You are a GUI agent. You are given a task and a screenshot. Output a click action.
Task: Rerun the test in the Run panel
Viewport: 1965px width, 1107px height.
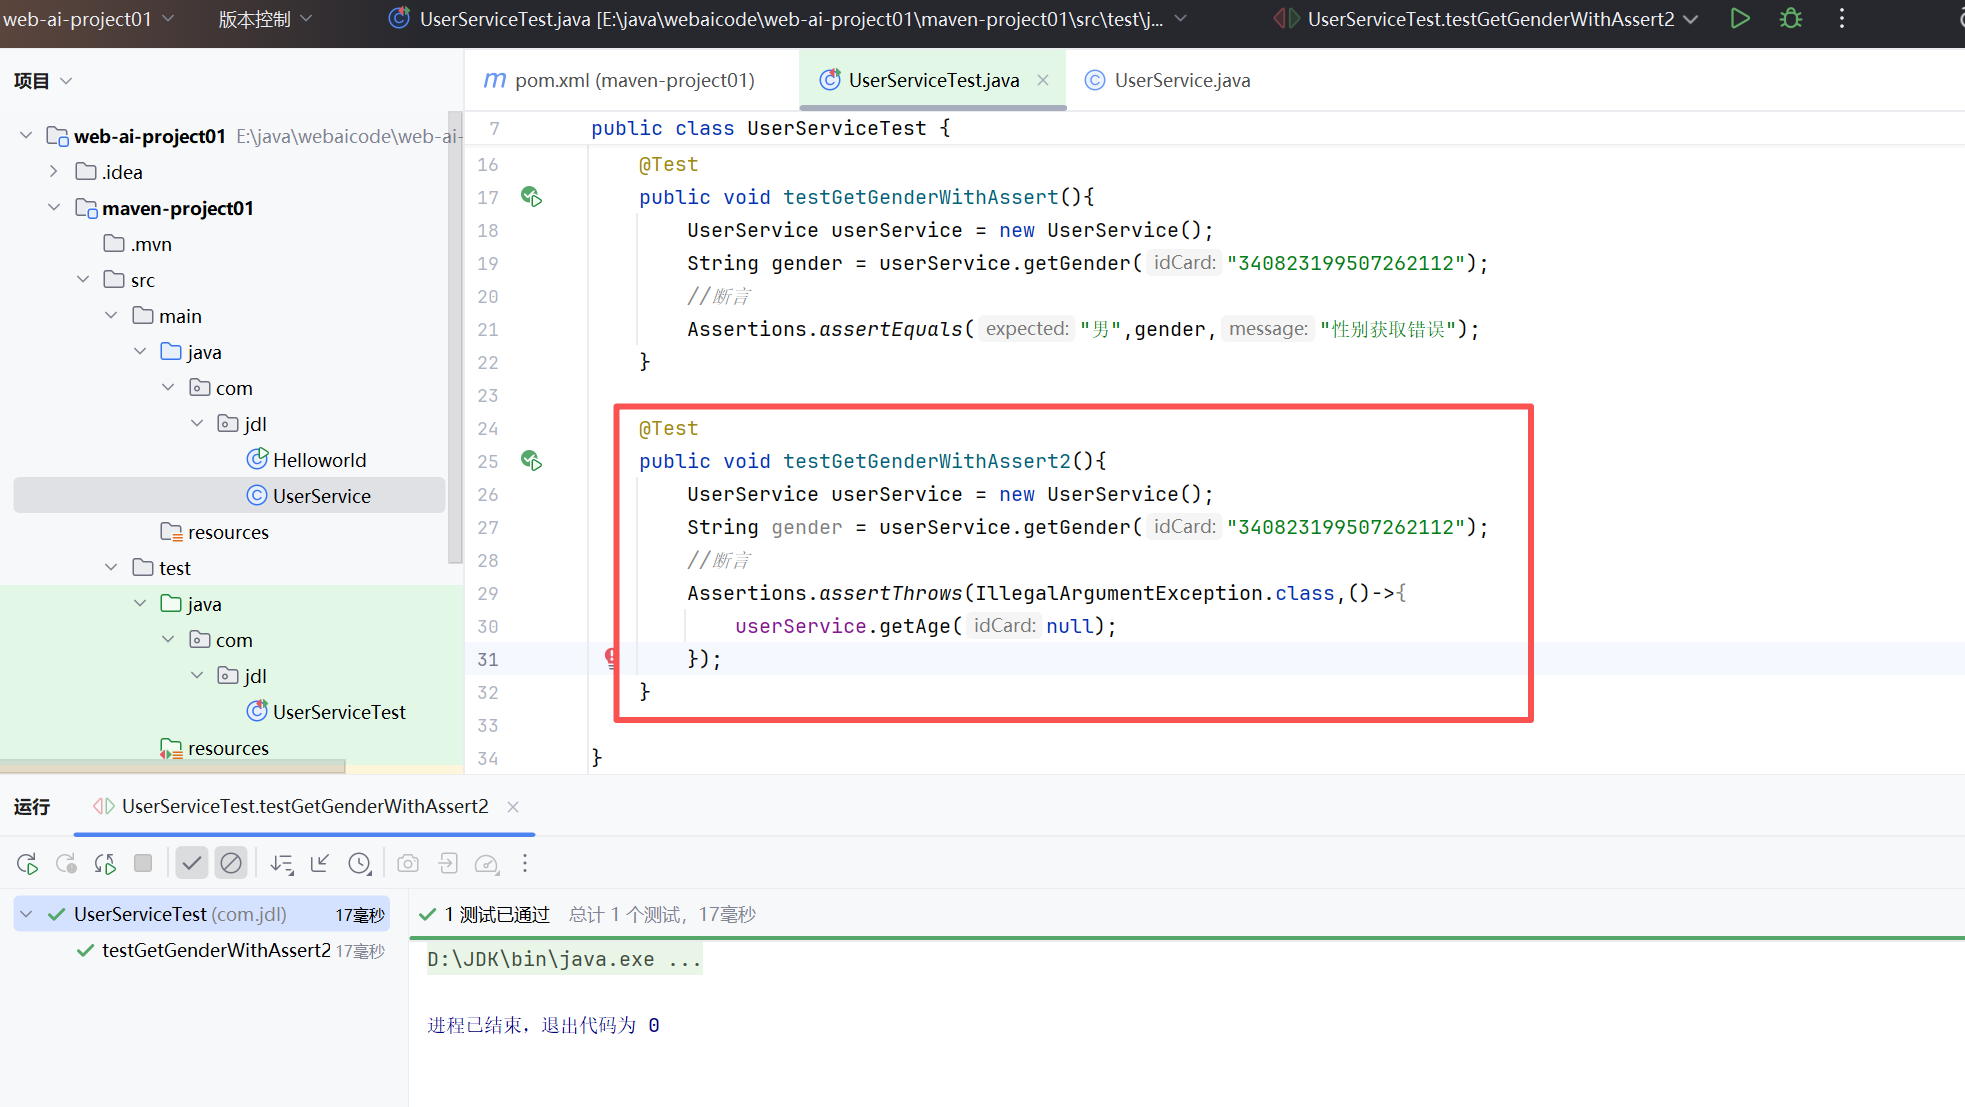[x=27, y=864]
